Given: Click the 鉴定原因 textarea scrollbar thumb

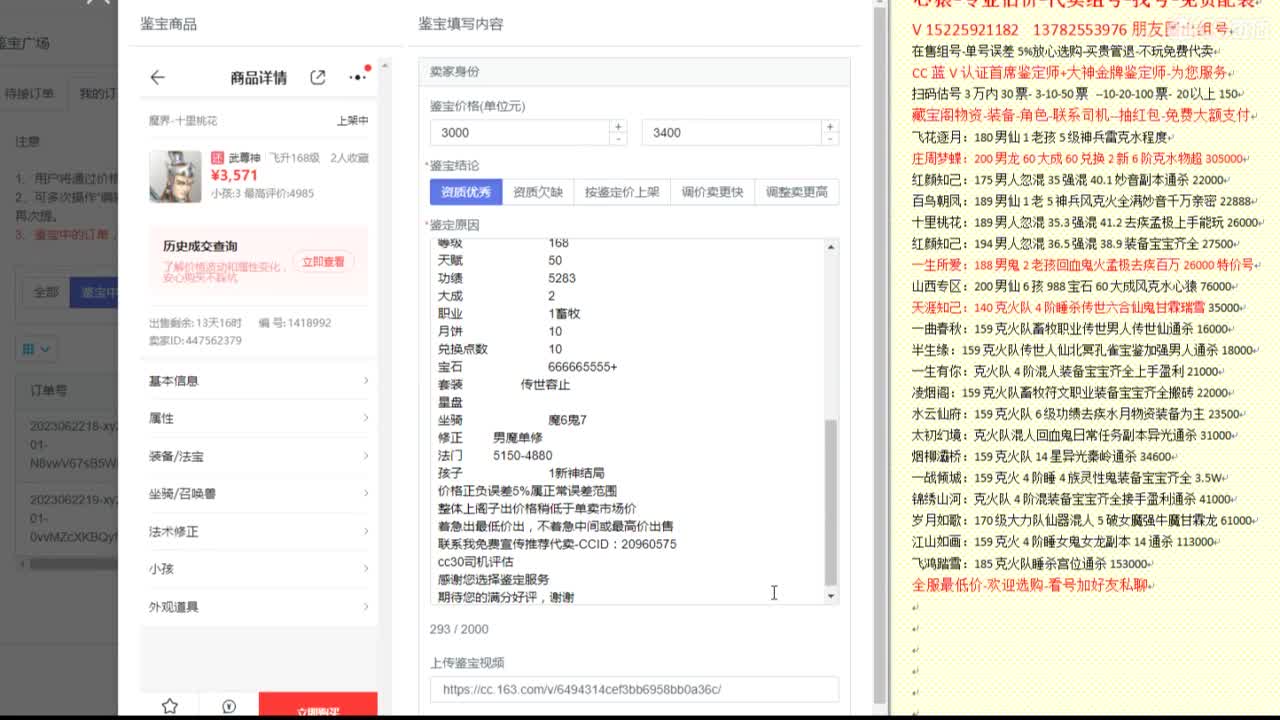Looking at the screenshot, I should click(x=831, y=502).
